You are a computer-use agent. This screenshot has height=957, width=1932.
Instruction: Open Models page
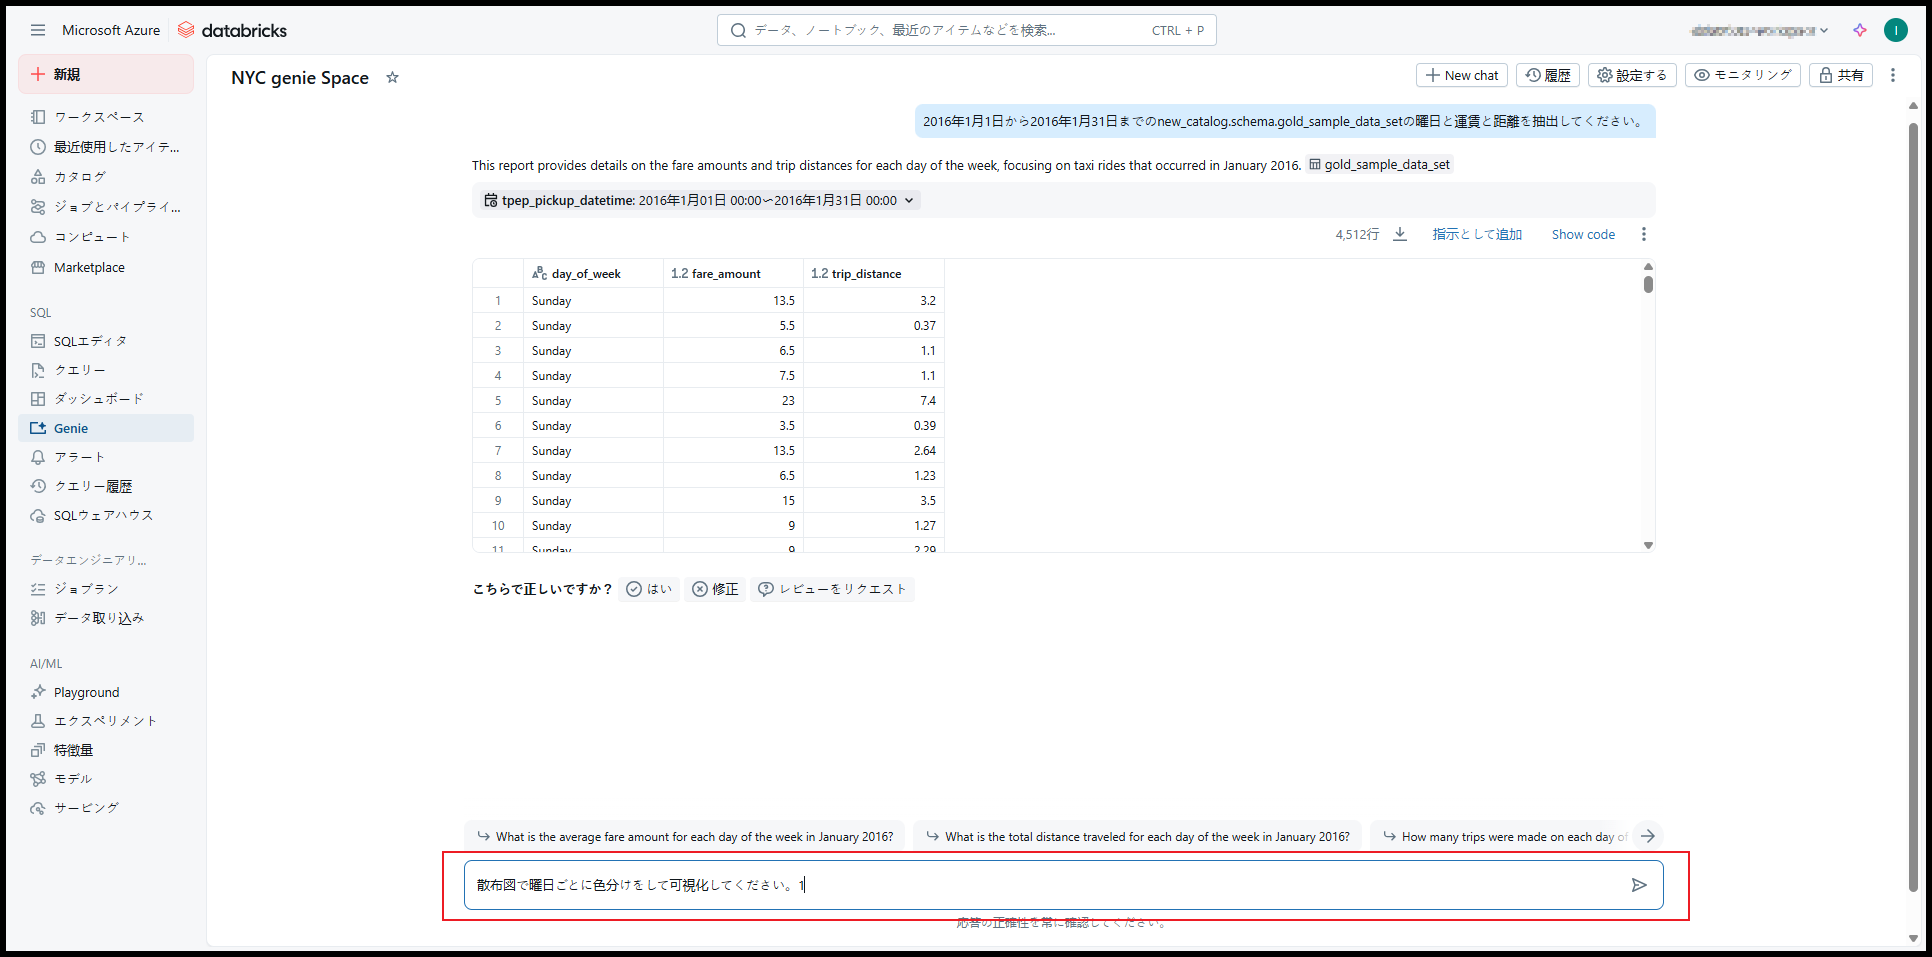coord(106,779)
